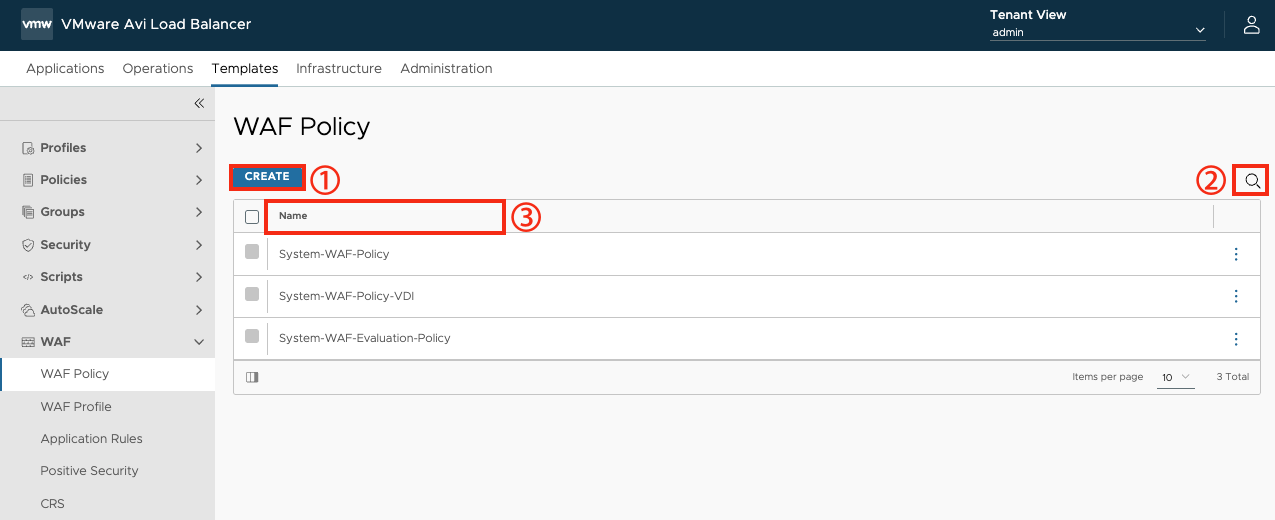Screen dimensions: 1275x520
Task: Click System-WAF-Policy name text
Action: [334, 254]
